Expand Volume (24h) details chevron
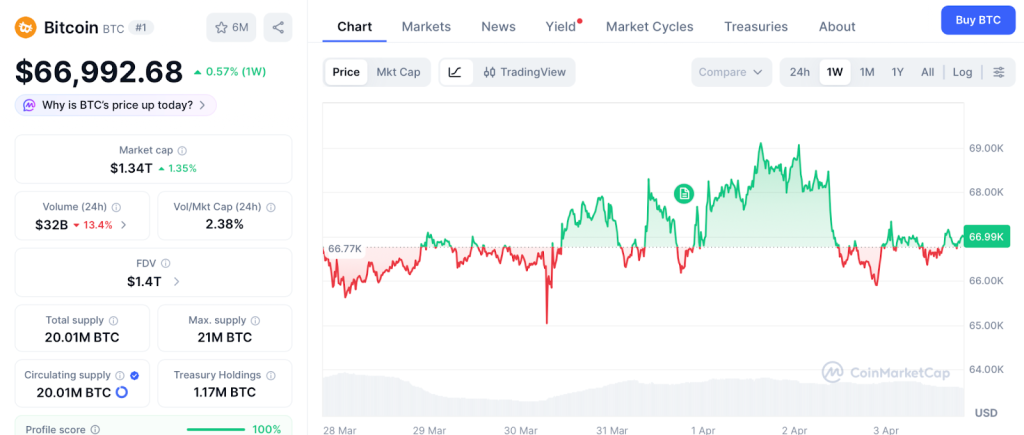Screen dimensions: 1024x435 click(x=124, y=225)
